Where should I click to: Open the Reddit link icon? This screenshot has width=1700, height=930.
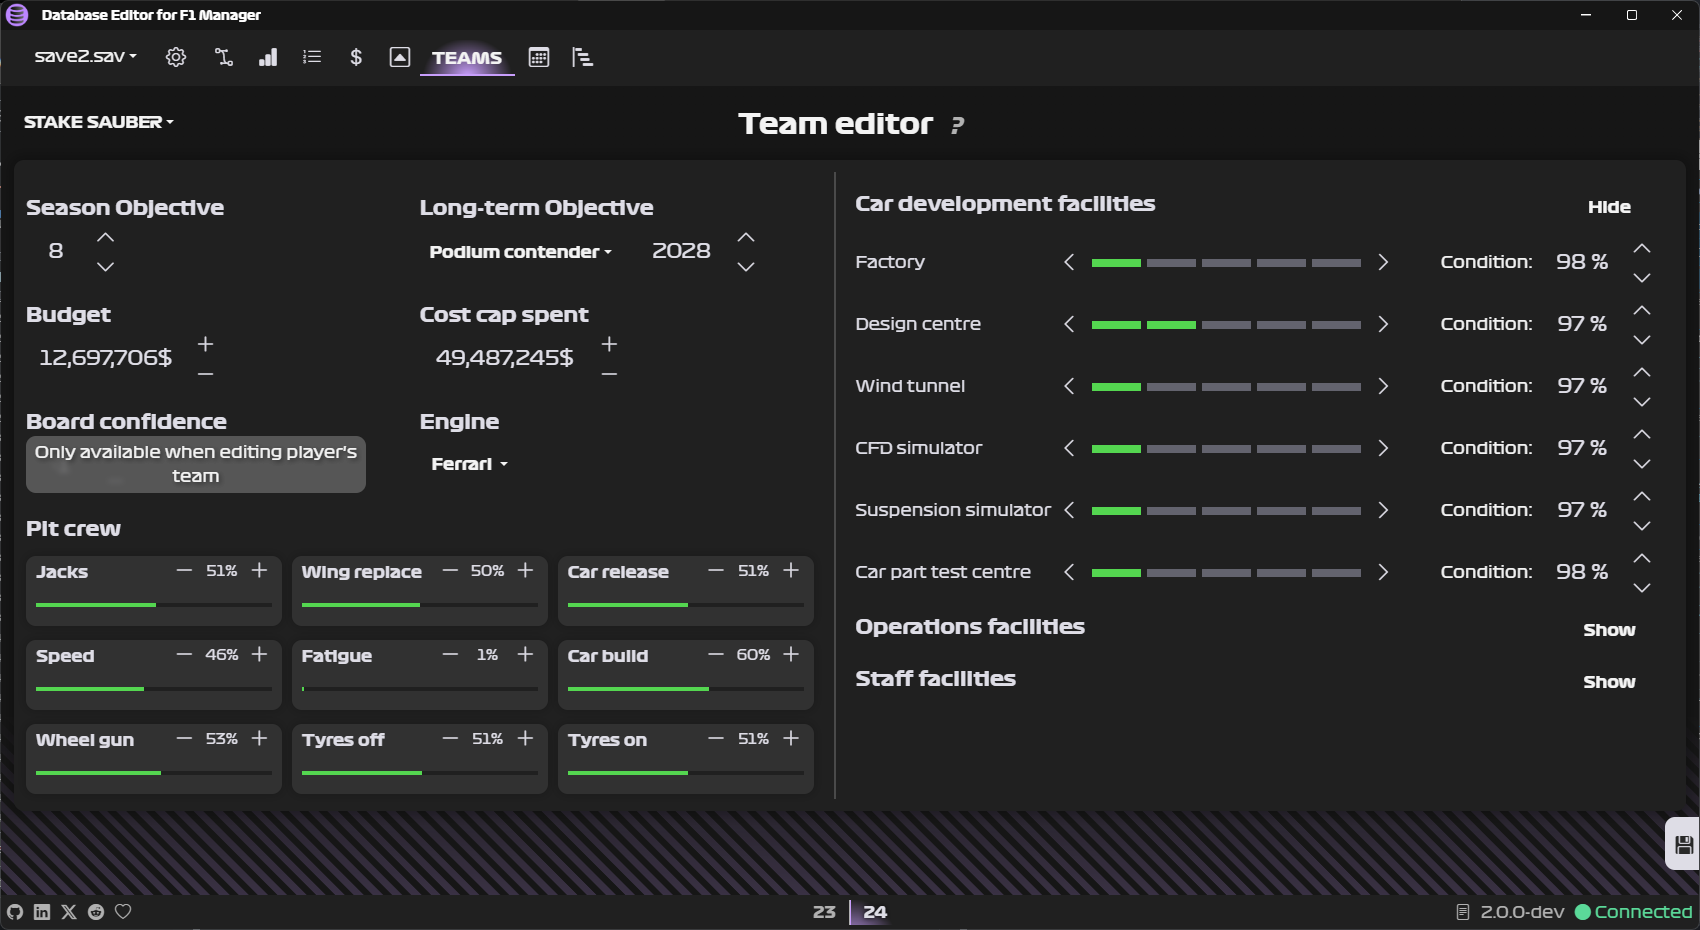click(96, 912)
